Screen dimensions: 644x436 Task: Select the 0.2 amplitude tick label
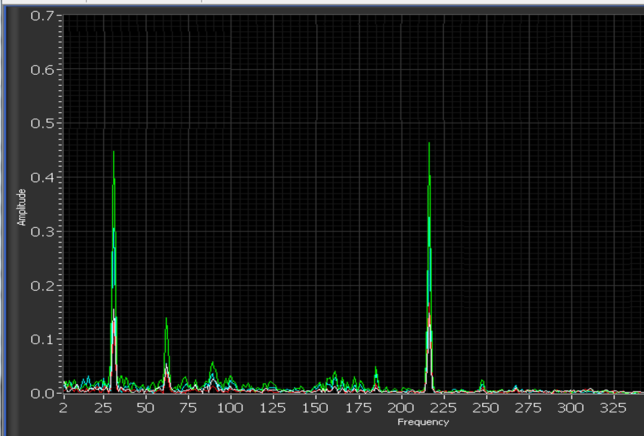(42, 286)
